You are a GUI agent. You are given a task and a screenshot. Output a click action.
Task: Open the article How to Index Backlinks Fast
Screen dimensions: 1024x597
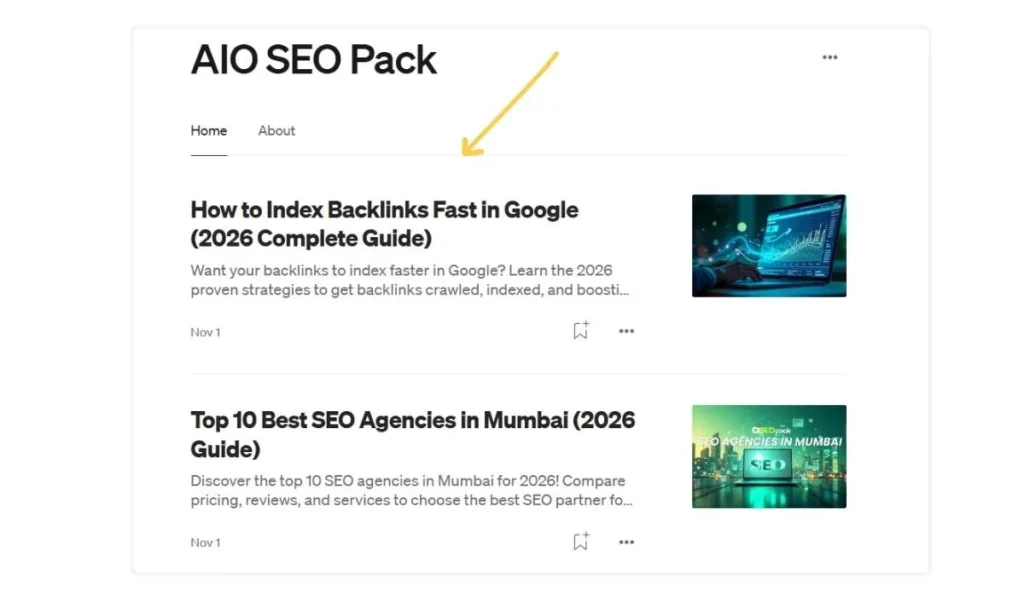384,223
